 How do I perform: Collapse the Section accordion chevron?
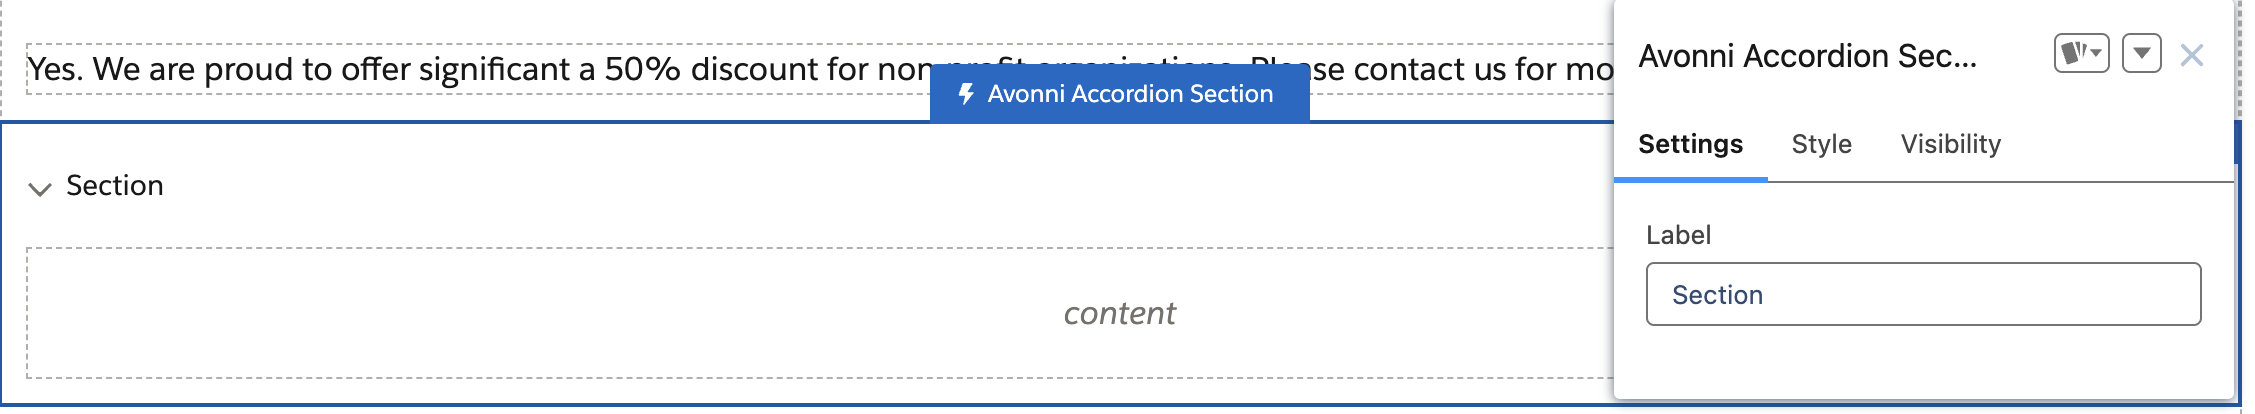(40, 188)
